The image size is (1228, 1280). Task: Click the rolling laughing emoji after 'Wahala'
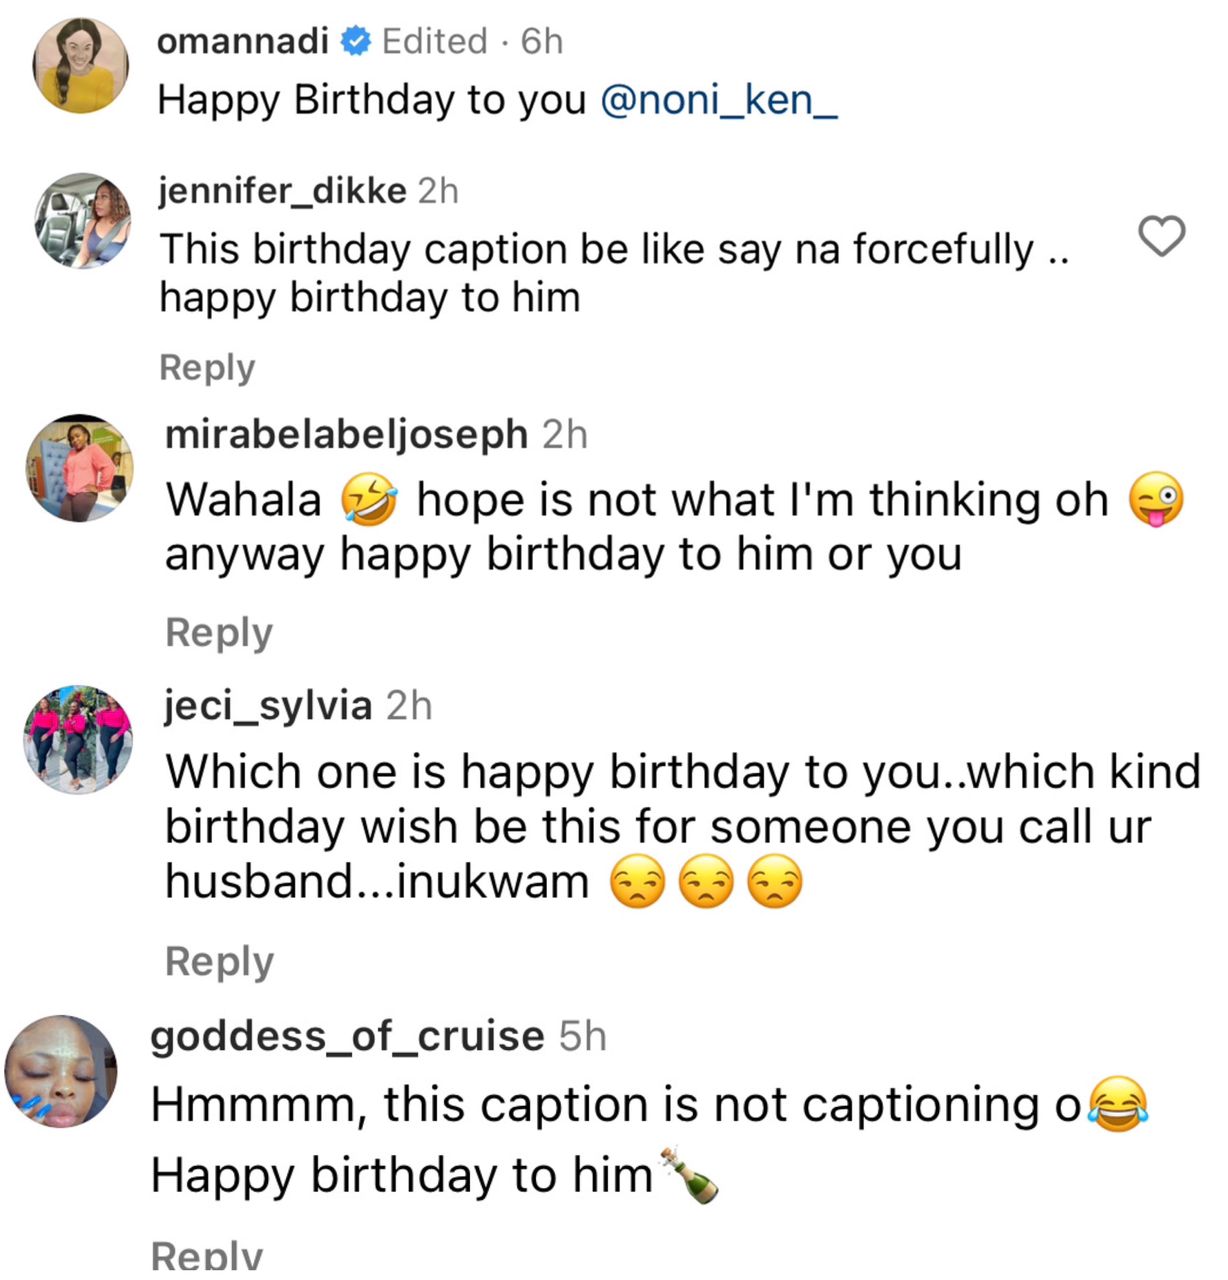point(369,501)
